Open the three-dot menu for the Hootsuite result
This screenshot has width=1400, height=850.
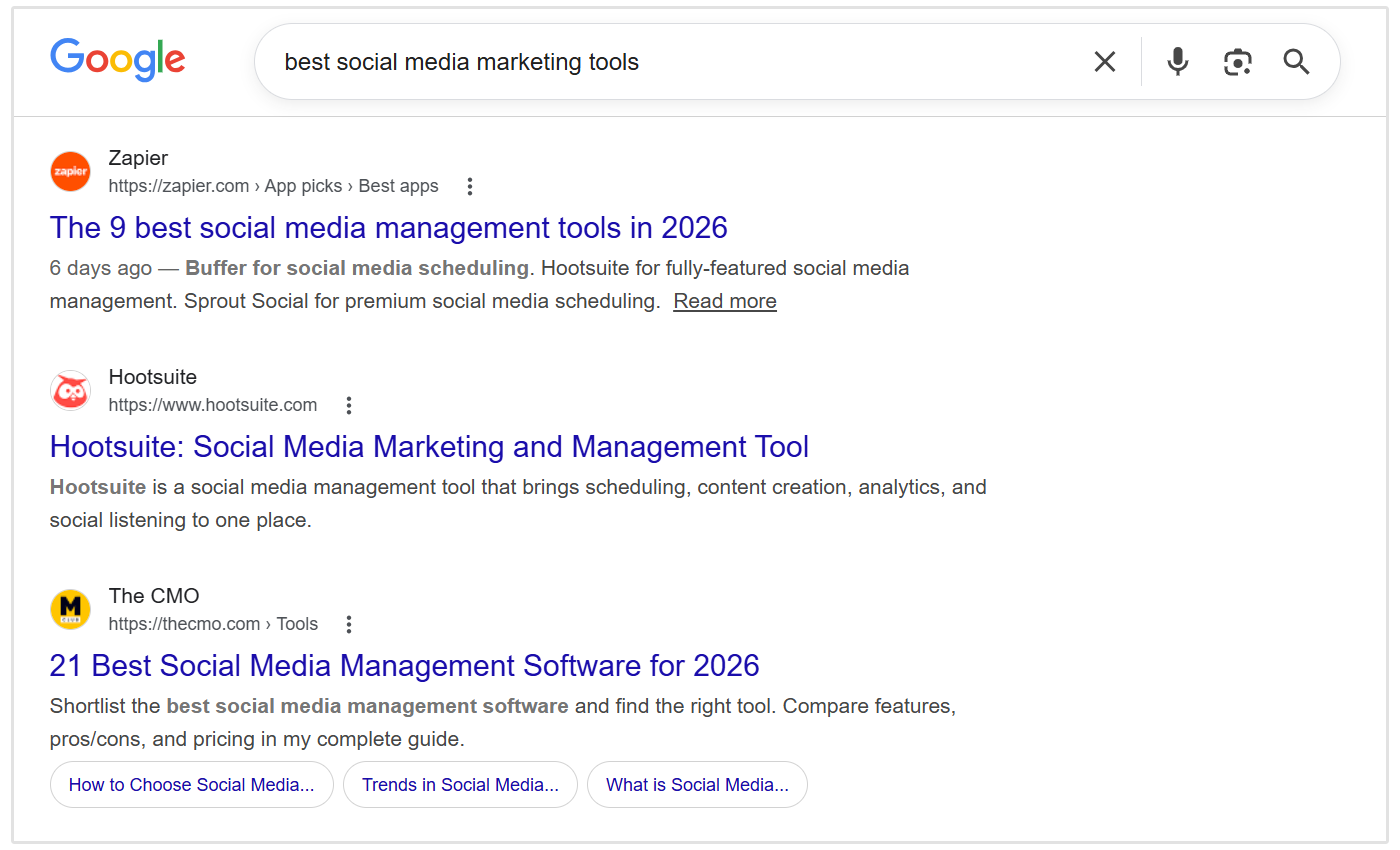[348, 404]
